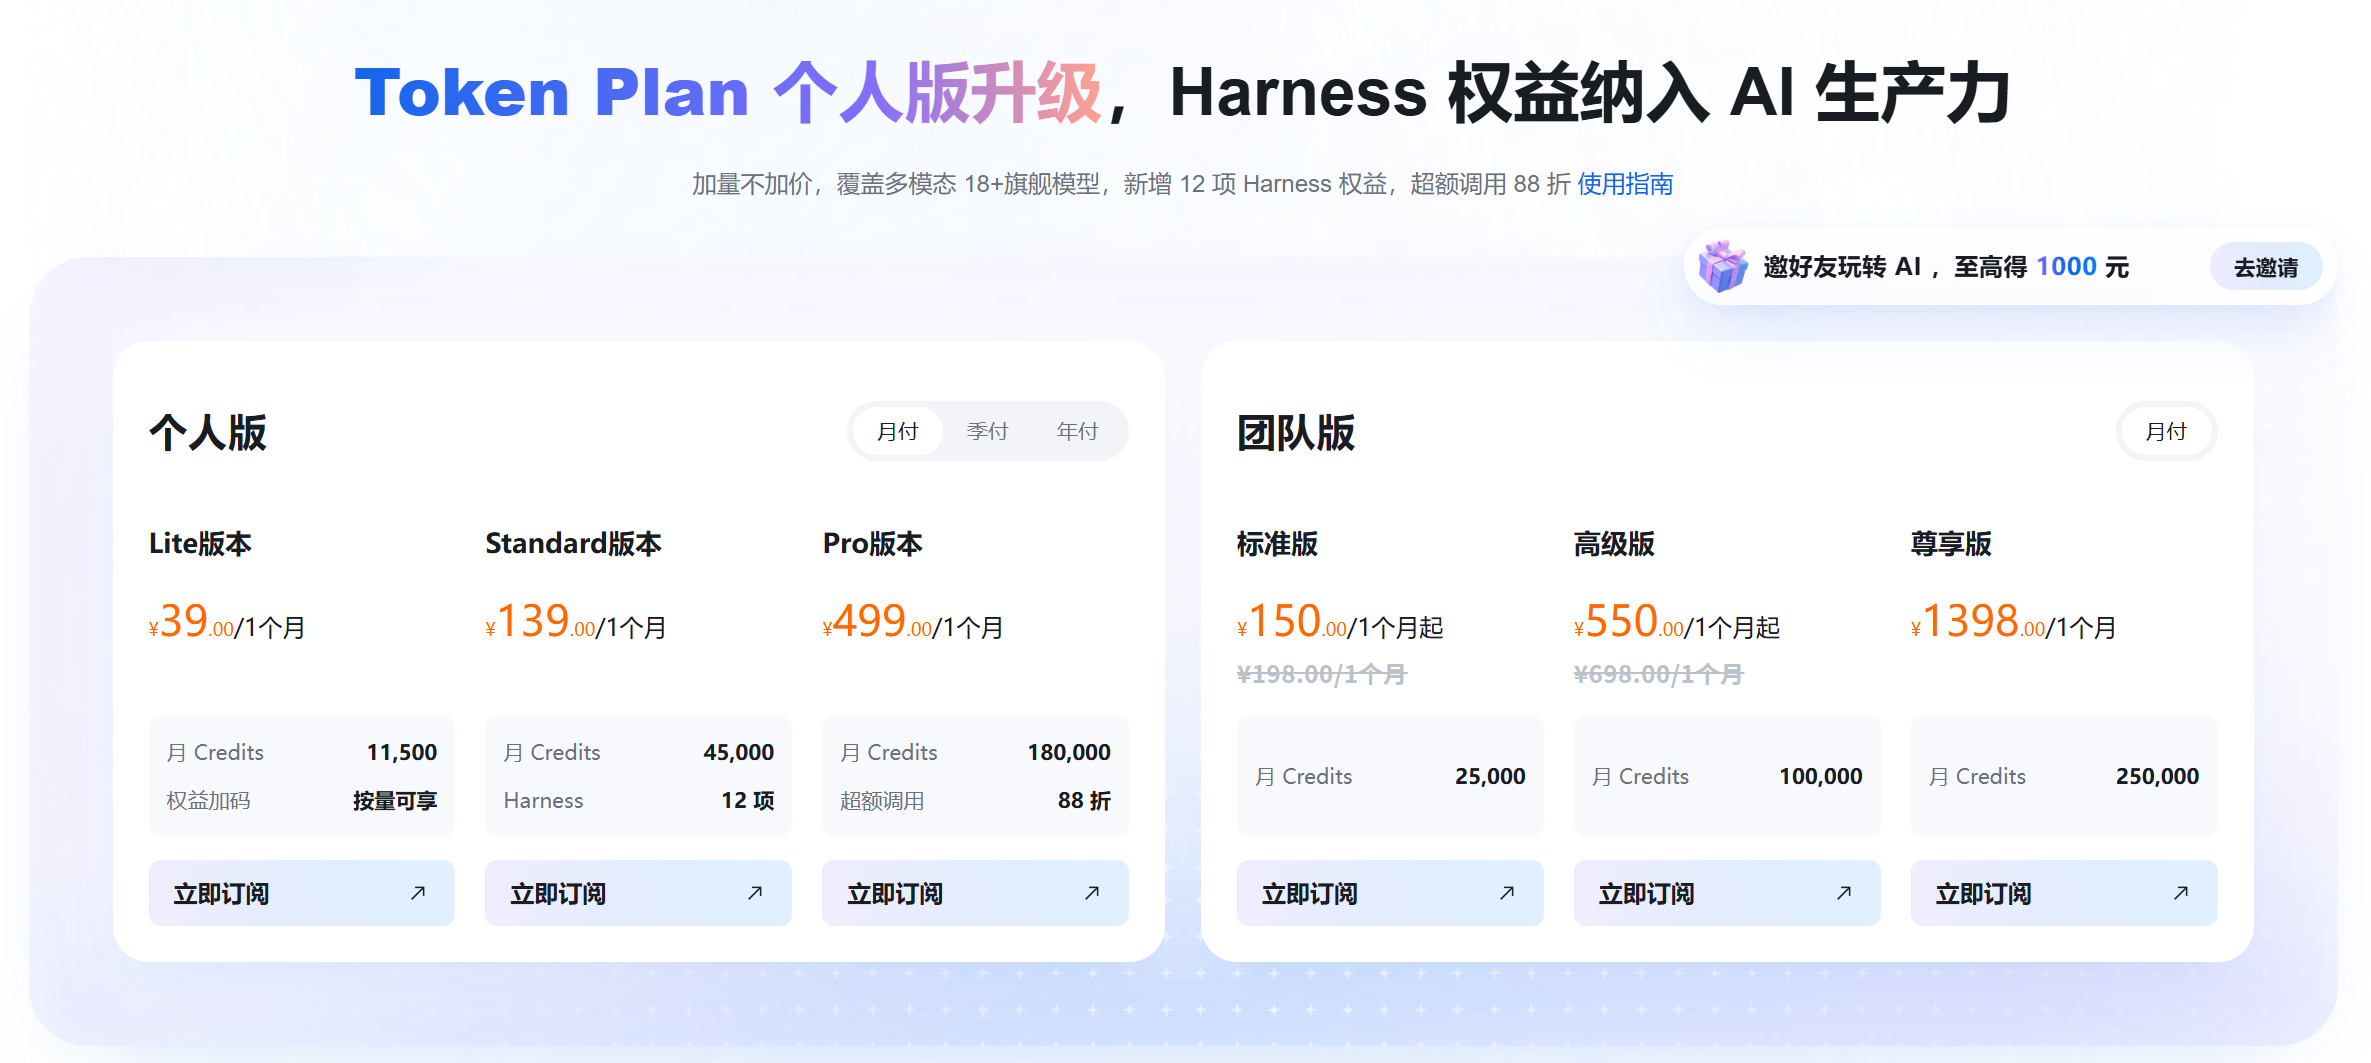Click the 标准版 plan title

[1277, 544]
